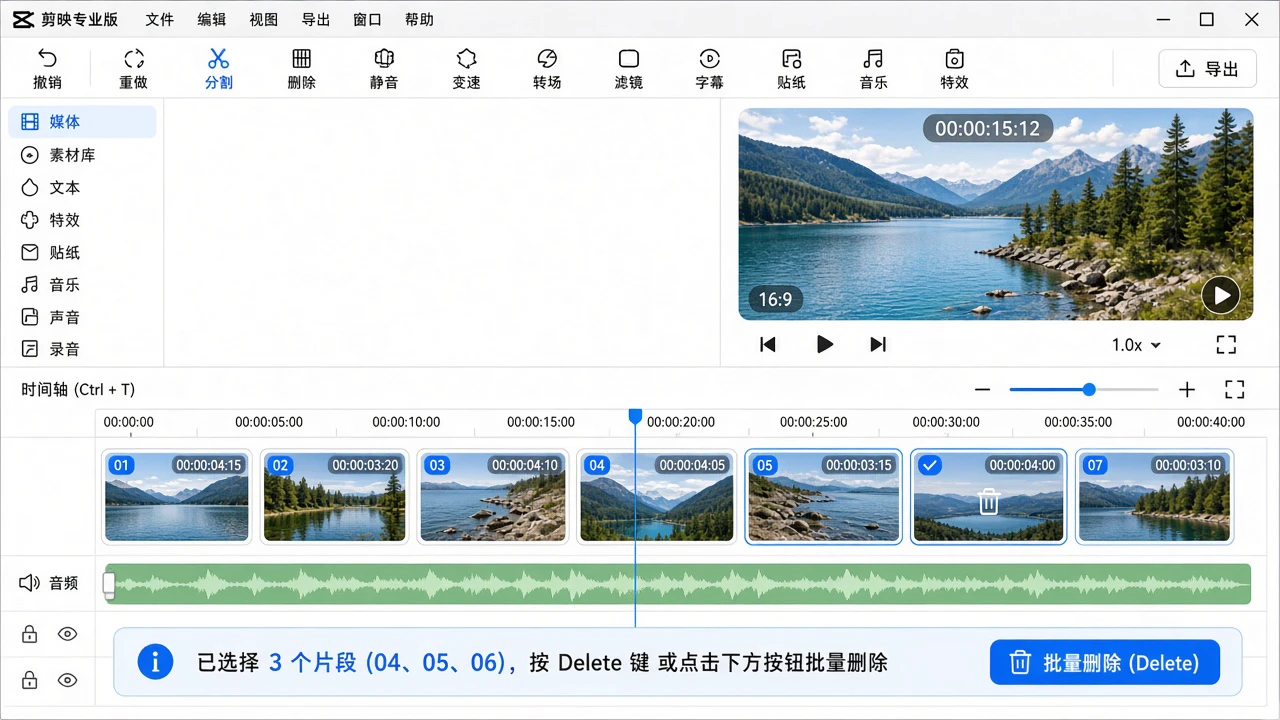Screen dimensions: 1280x720
Task: Jump to the next frame in the preview controls
Action: tap(878, 345)
